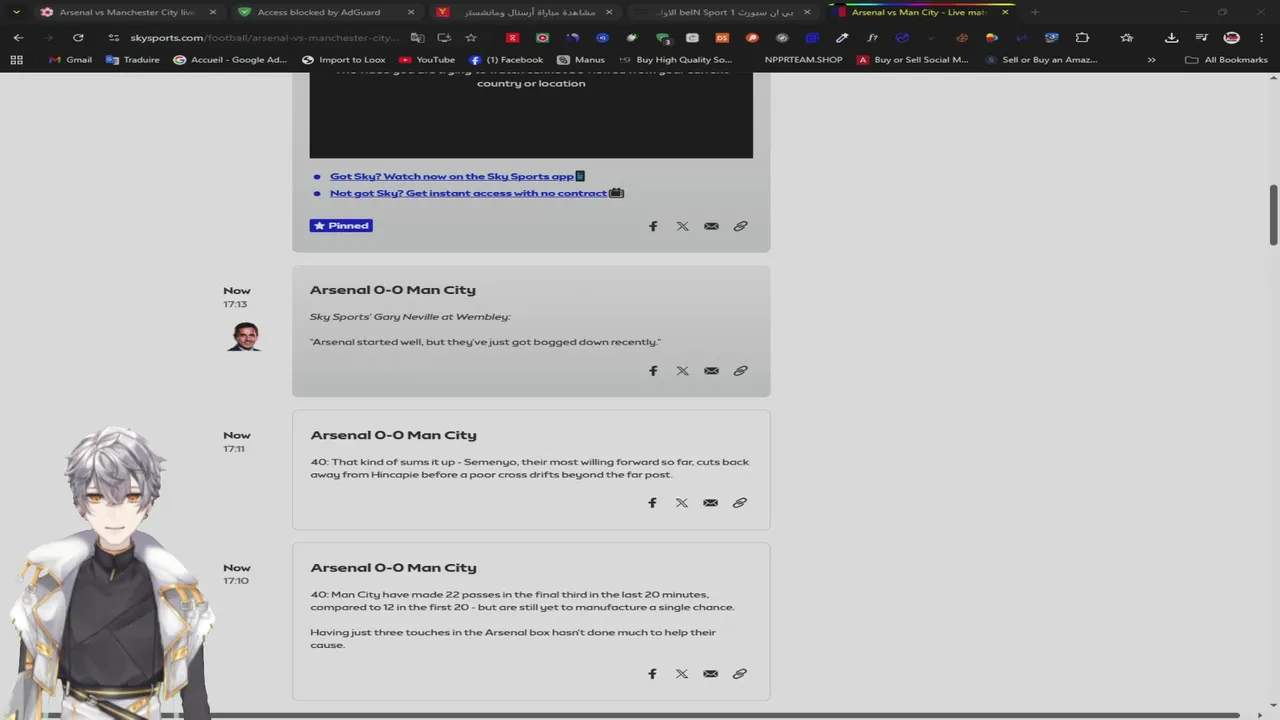Share the 17:11 Semenyo post on X
This screenshot has height=720, width=1280.
point(681,503)
